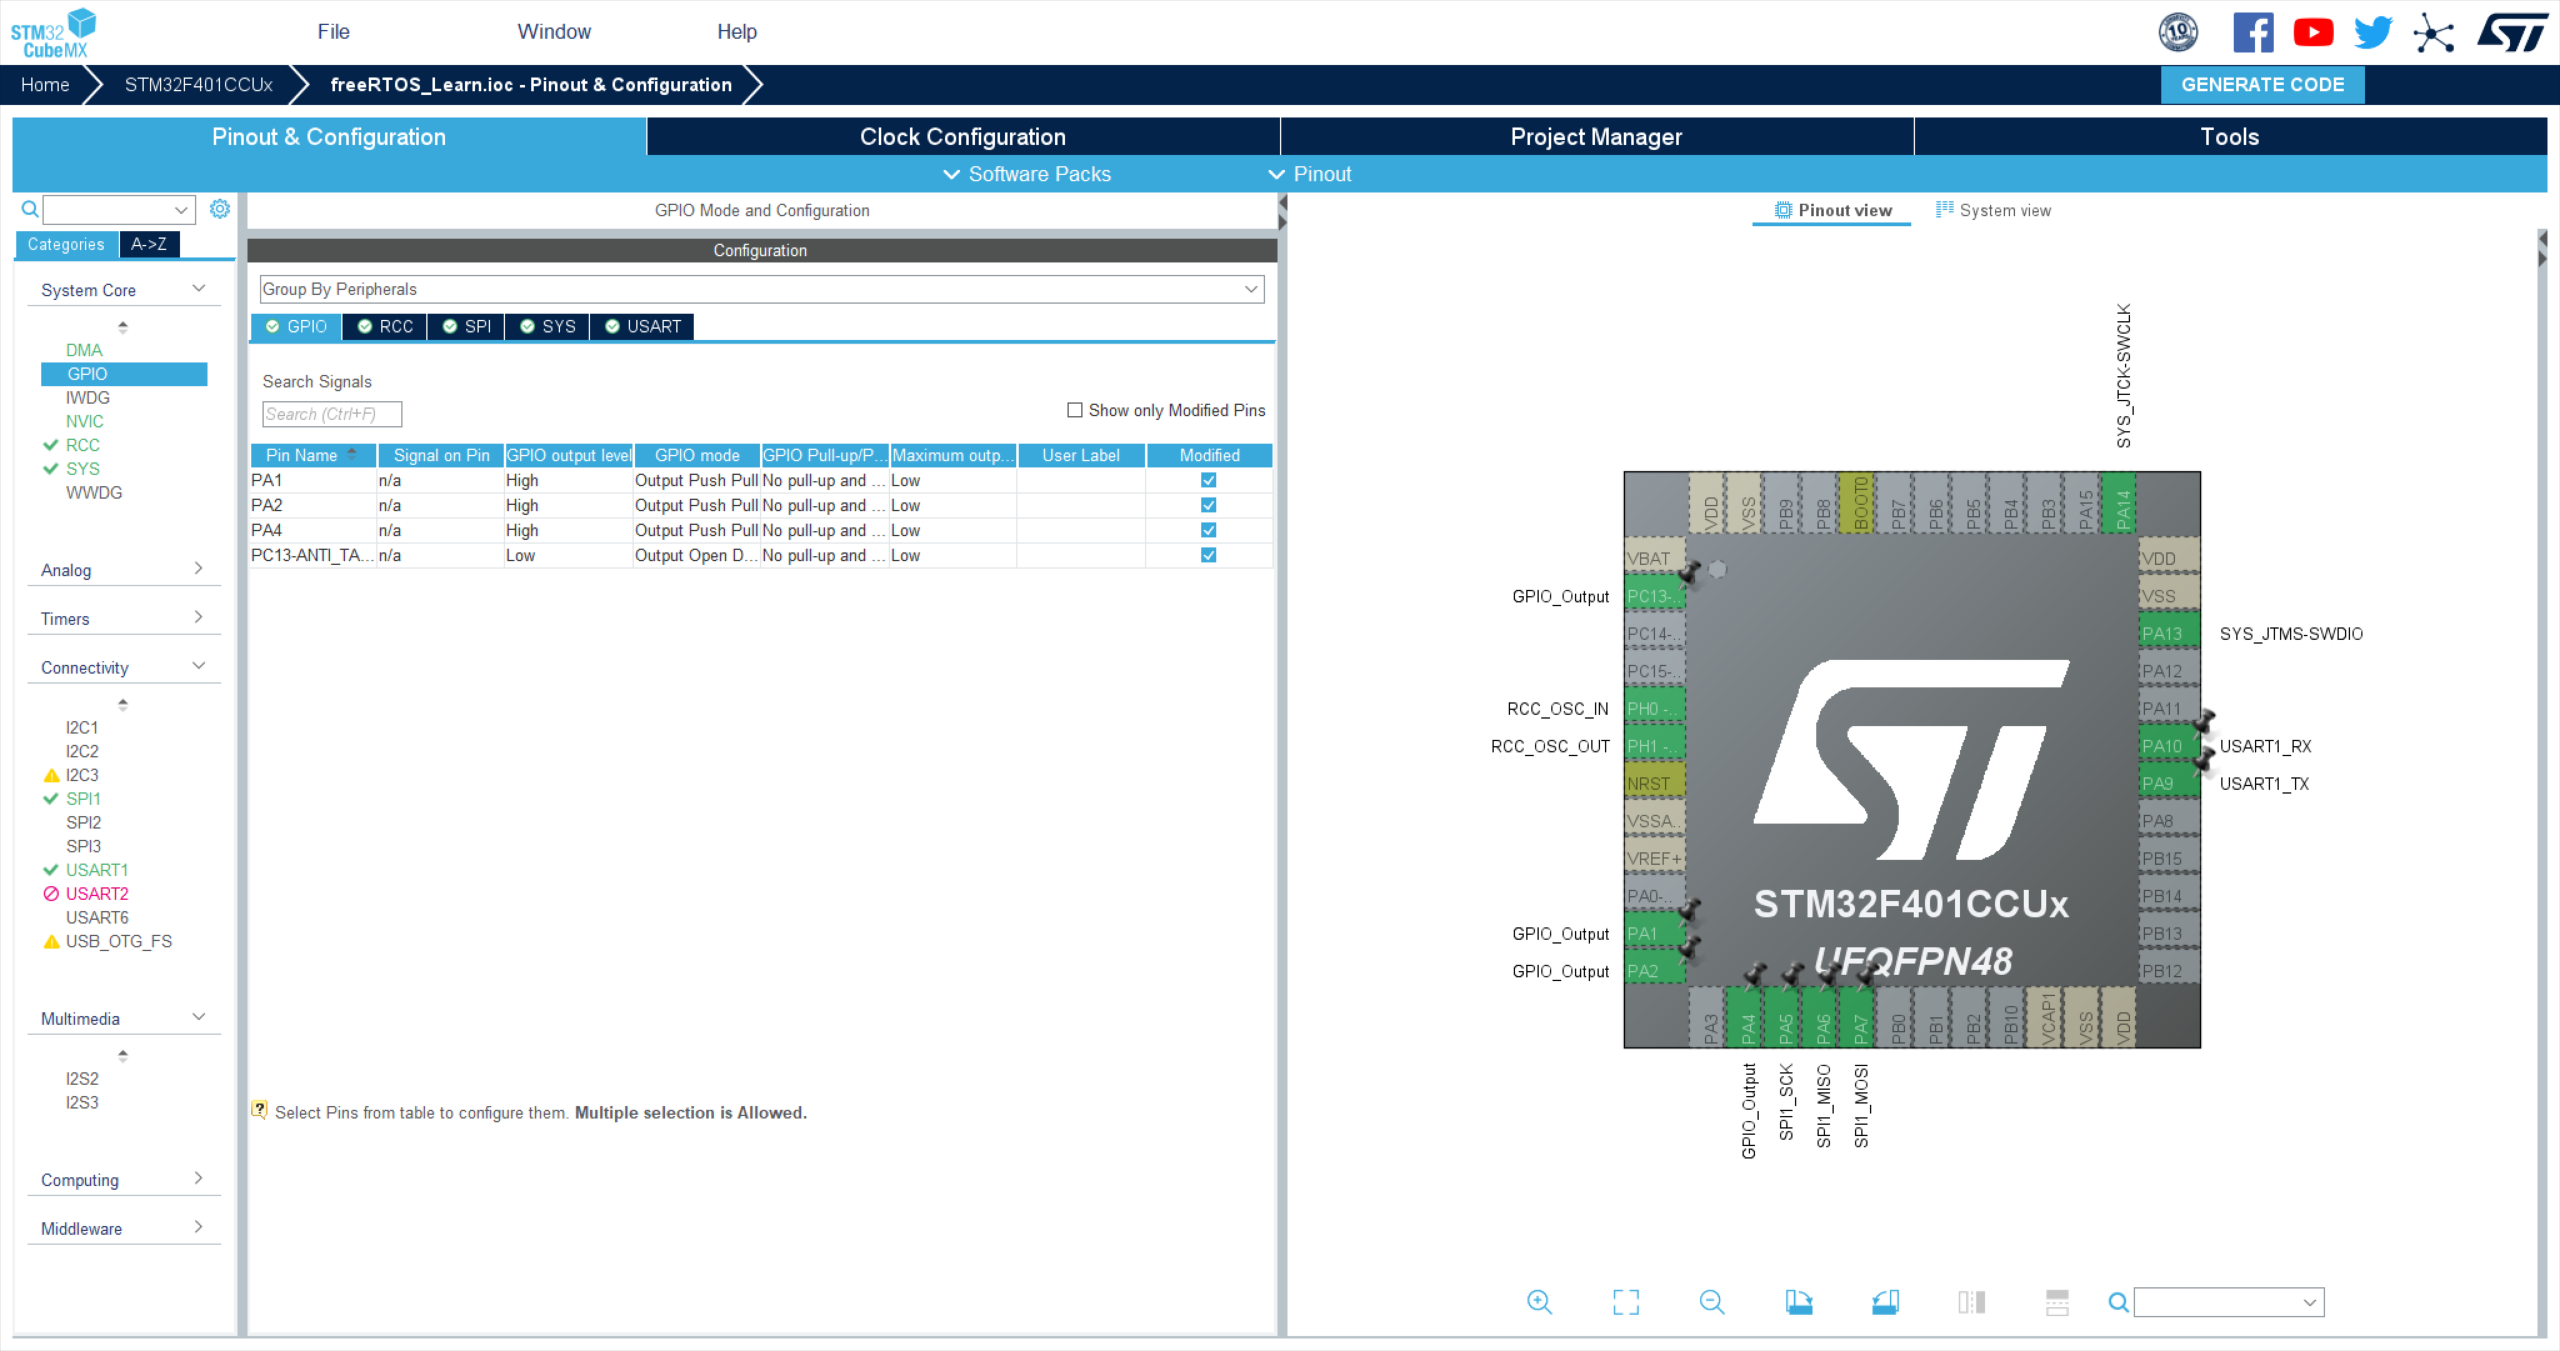Toggle Modified checkbox for PC13 row
The width and height of the screenshot is (2560, 1351).
pos(1209,555)
